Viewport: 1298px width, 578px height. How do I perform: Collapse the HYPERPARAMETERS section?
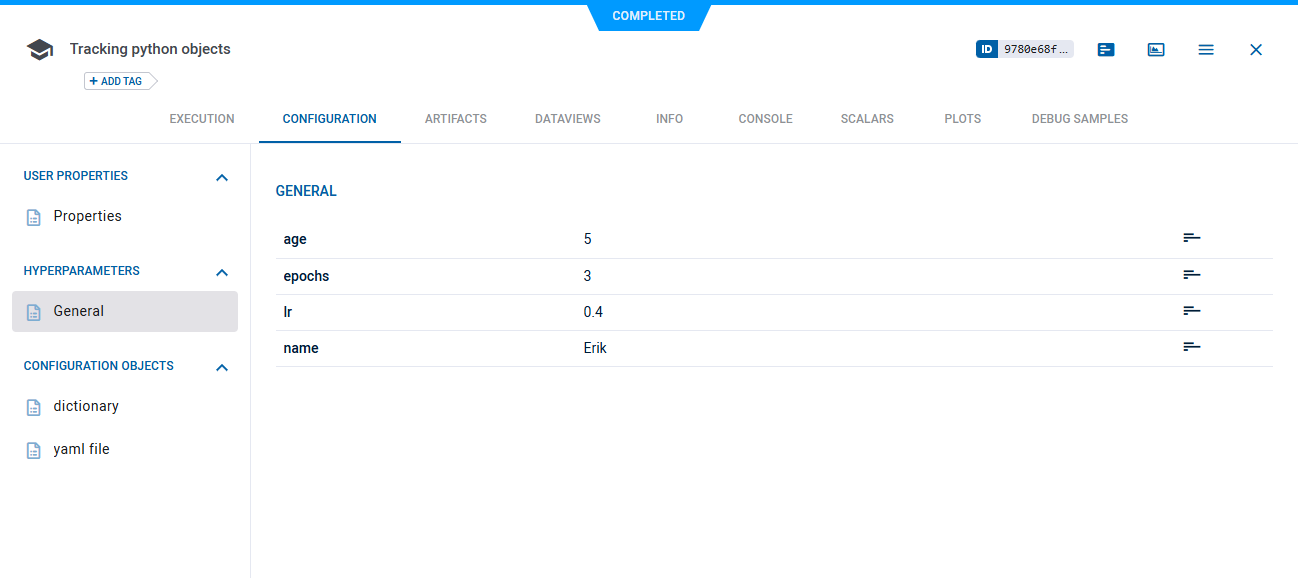pyautogui.click(x=222, y=272)
